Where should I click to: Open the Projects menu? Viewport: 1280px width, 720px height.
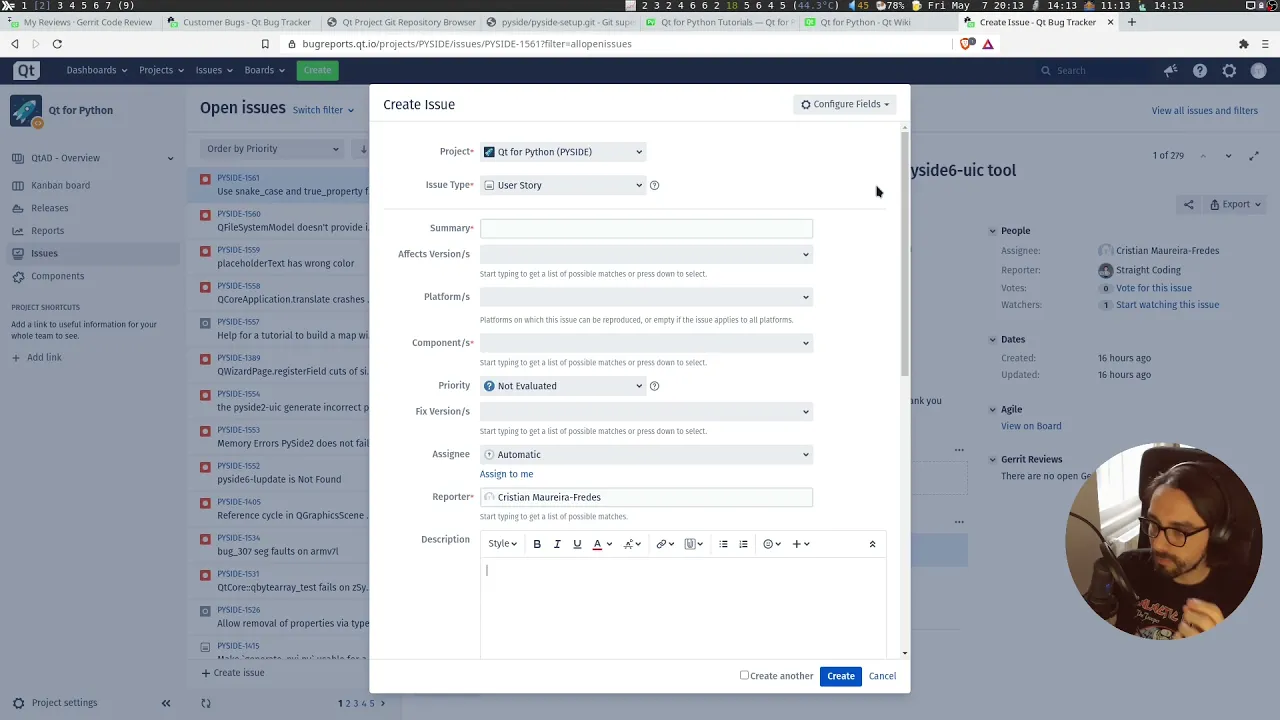point(160,70)
